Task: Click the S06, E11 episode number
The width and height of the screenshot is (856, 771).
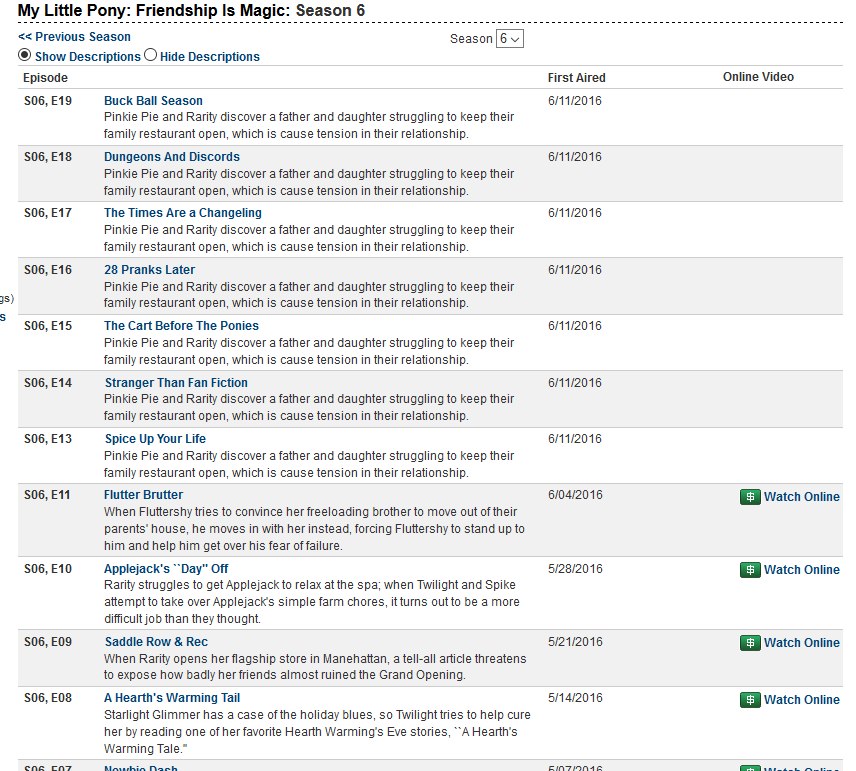Action: point(47,495)
